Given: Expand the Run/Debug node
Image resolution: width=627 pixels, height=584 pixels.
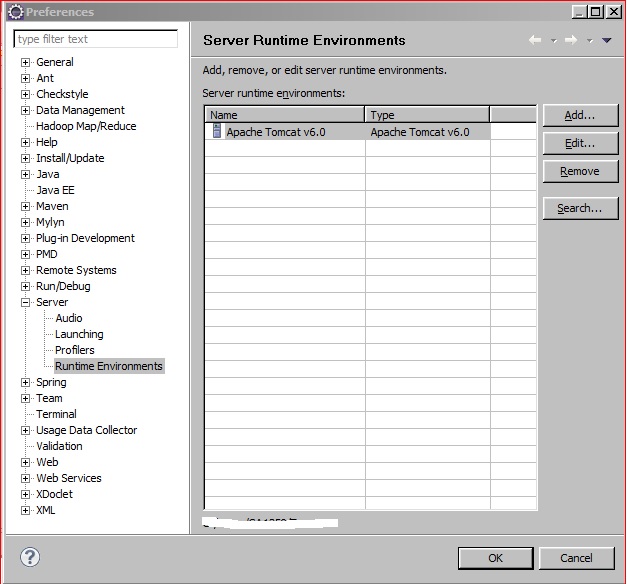Looking at the screenshot, I should pyautogui.click(x=26, y=286).
